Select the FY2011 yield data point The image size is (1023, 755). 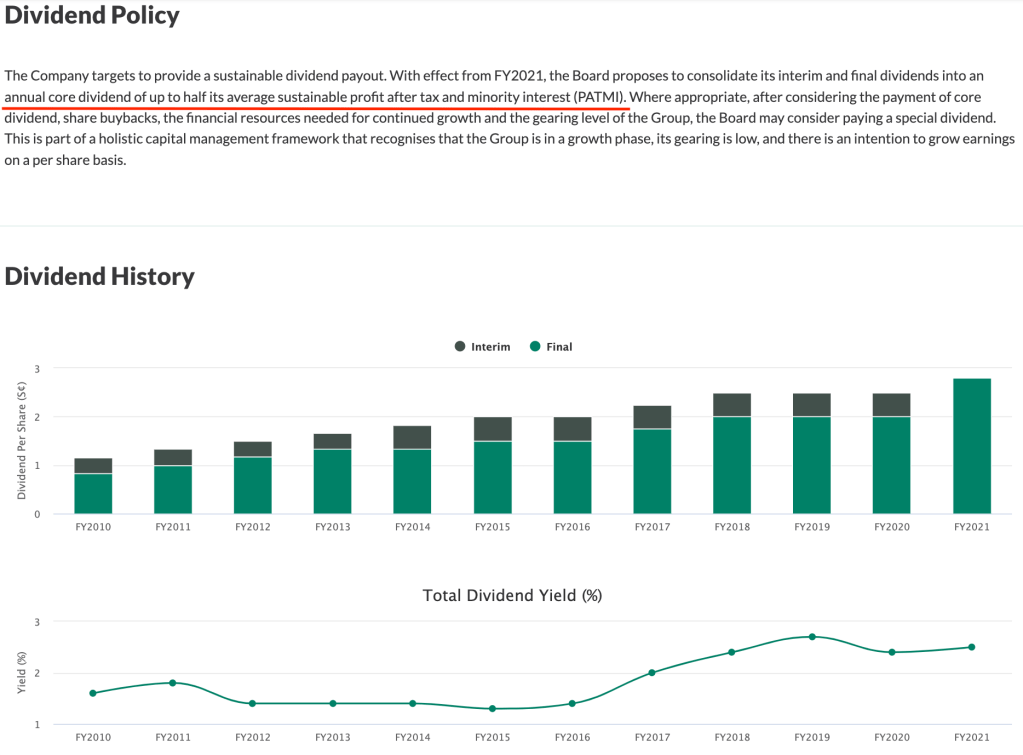click(173, 683)
